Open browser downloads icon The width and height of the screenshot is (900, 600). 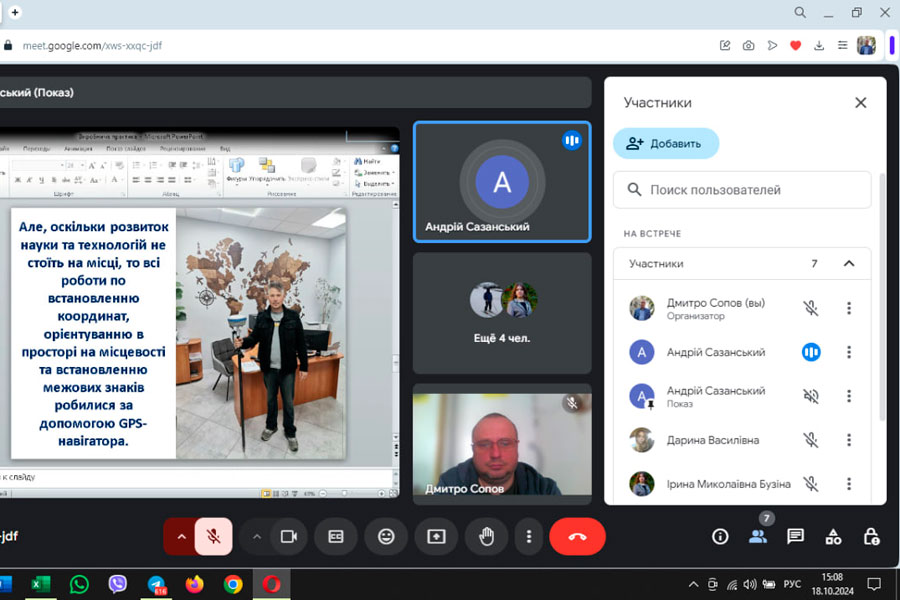click(x=819, y=45)
